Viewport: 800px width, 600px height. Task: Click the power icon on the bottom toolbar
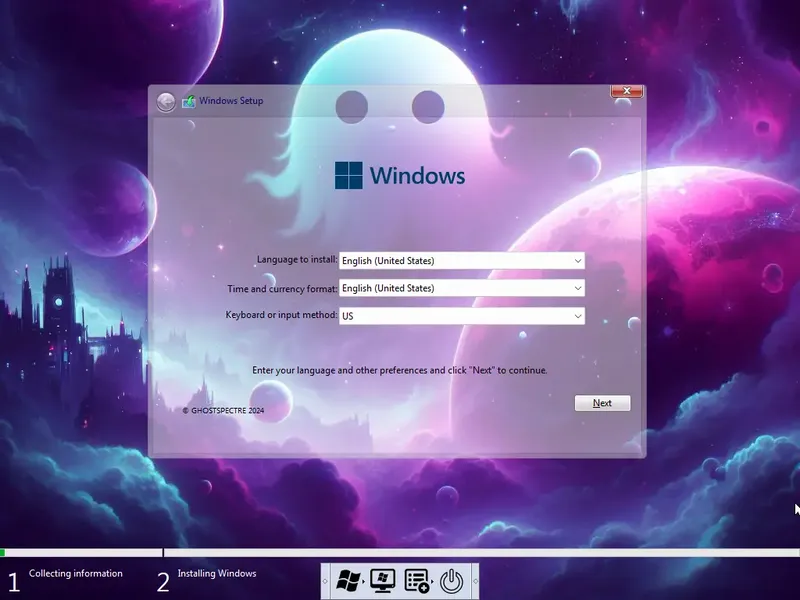coord(452,580)
